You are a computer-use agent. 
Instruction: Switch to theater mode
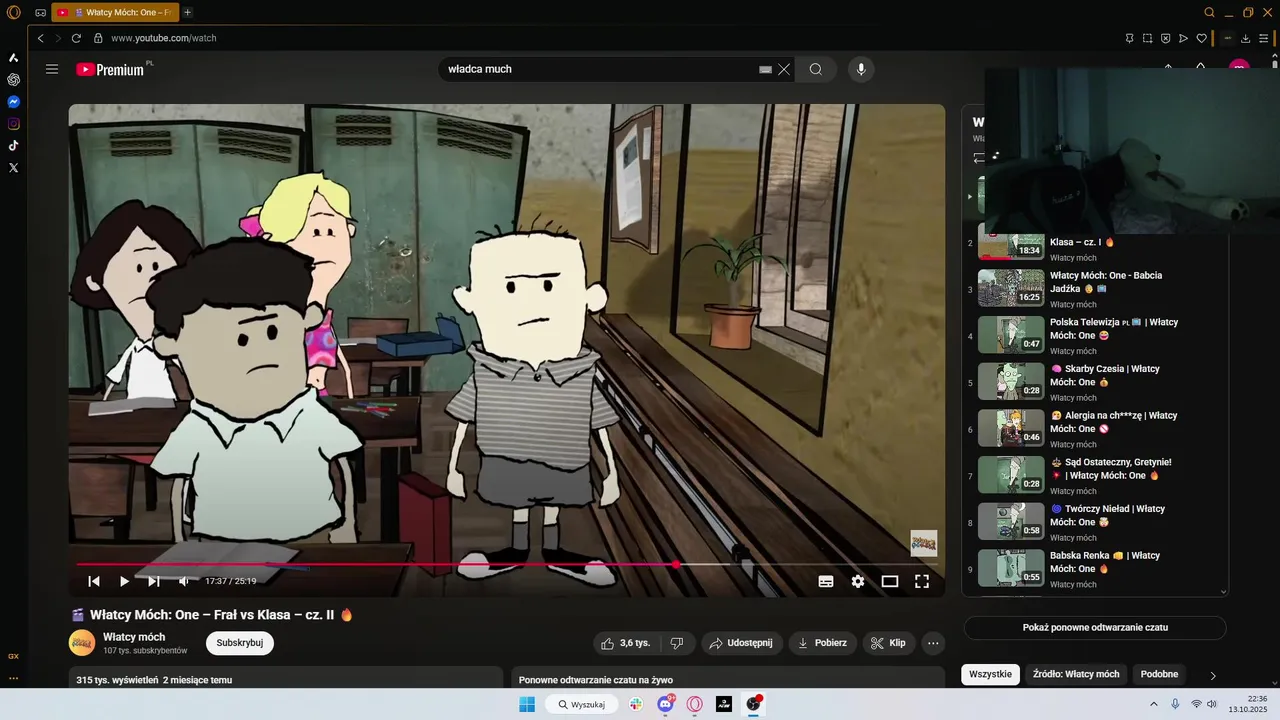pyautogui.click(x=890, y=581)
